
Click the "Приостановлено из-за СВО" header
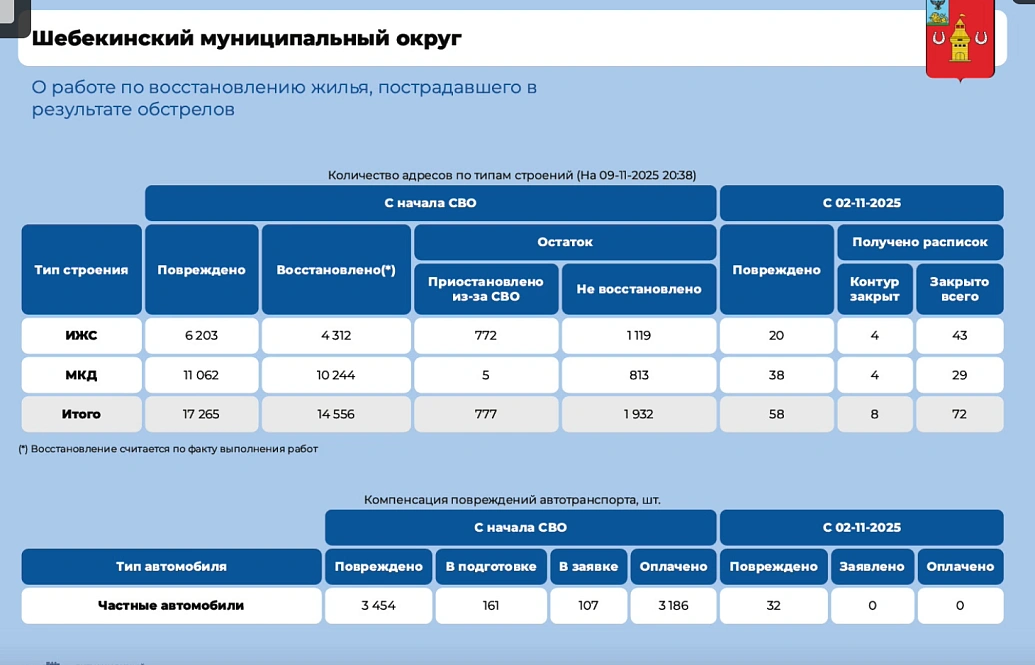click(486, 289)
